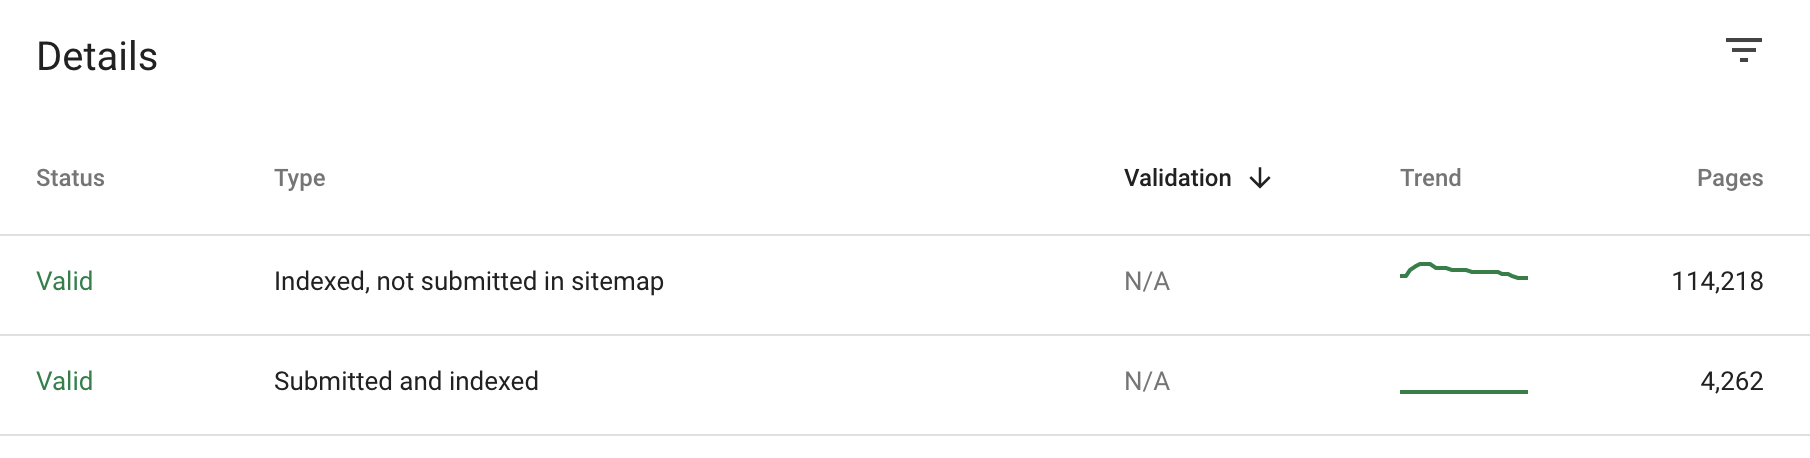Open the 'Indexed, not submitted in sitemap' row

pyautogui.click(x=468, y=282)
